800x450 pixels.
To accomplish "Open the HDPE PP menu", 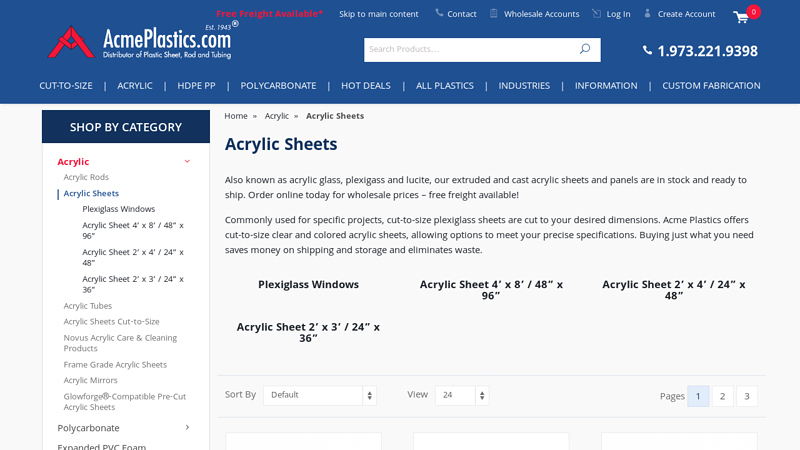I will [x=196, y=86].
